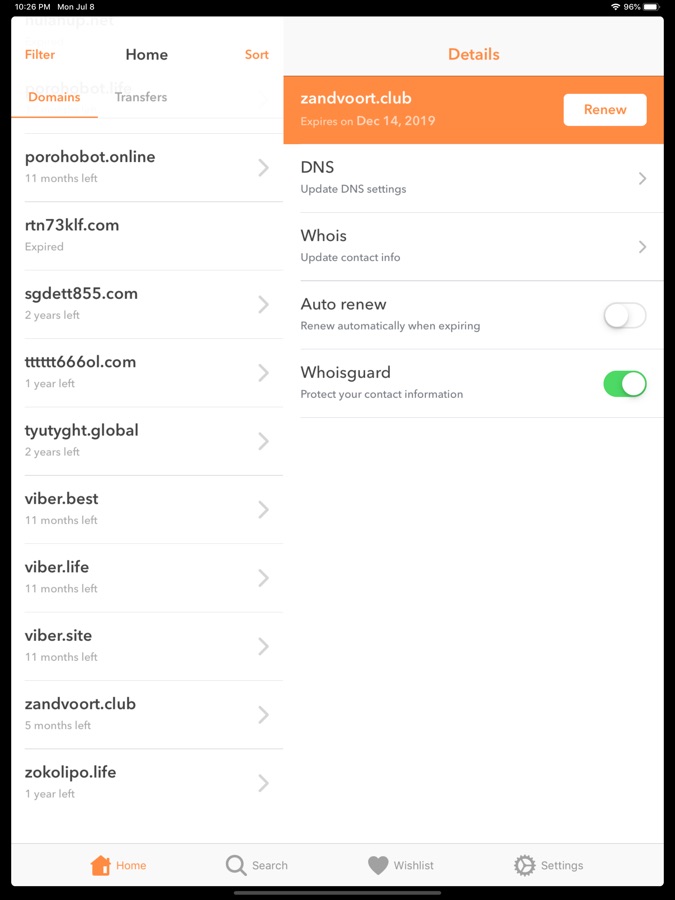
Task: Switch to the Transfers tab
Action: pyautogui.click(x=141, y=98)
